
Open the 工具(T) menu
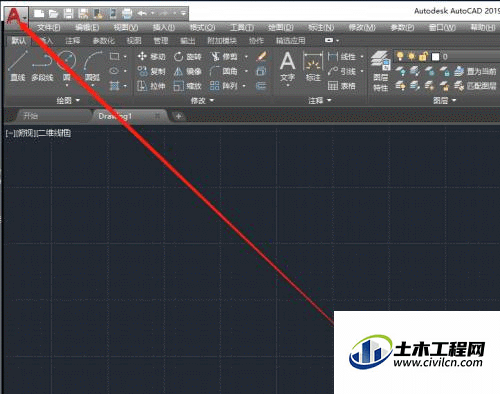coord(242,28)
